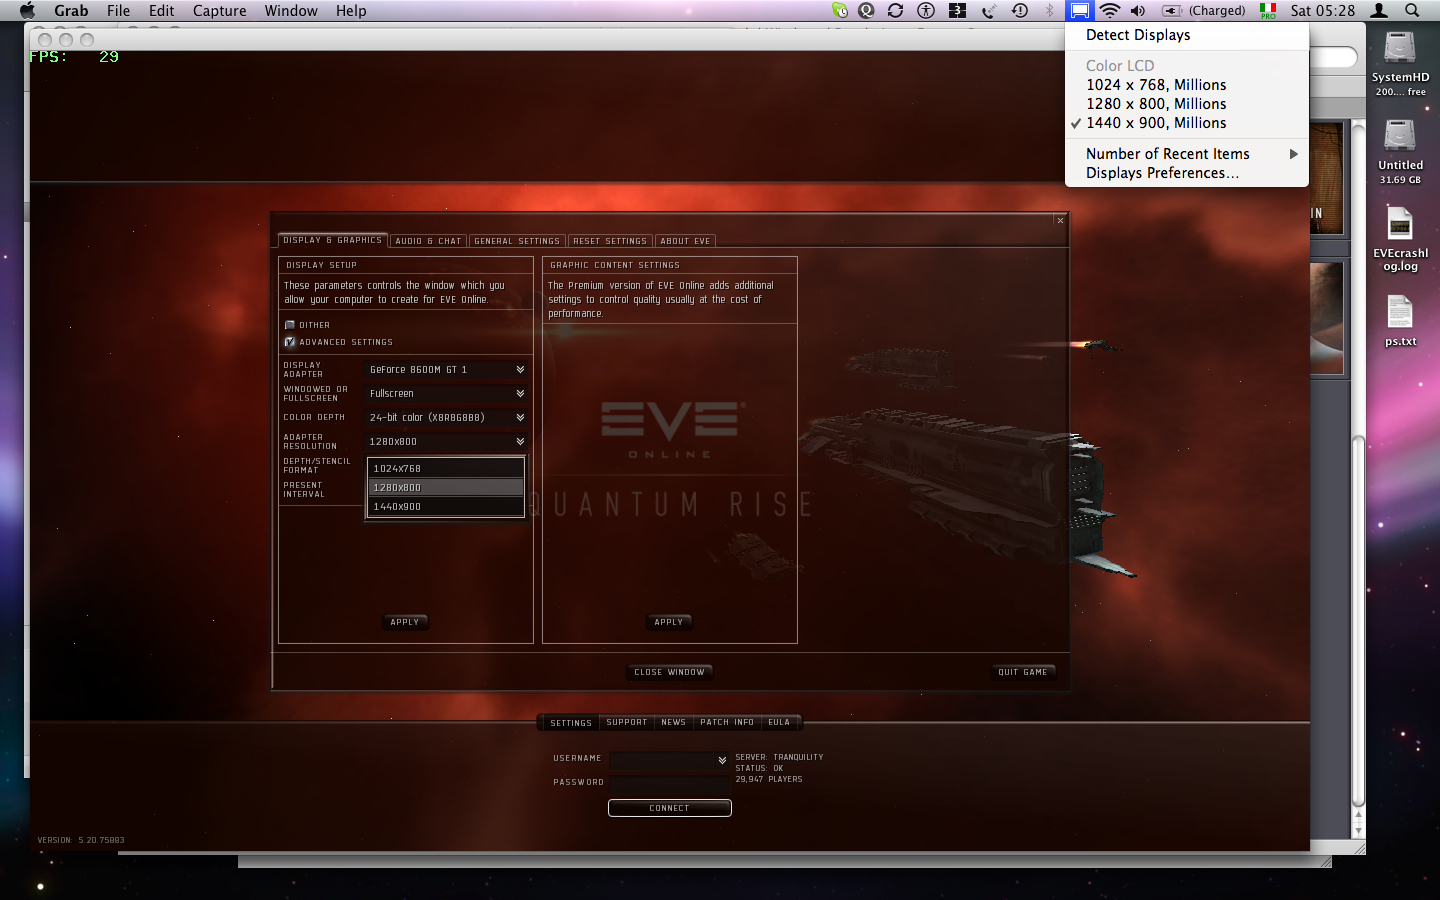
Task: Open the Window menu
Action: (291, 10)
